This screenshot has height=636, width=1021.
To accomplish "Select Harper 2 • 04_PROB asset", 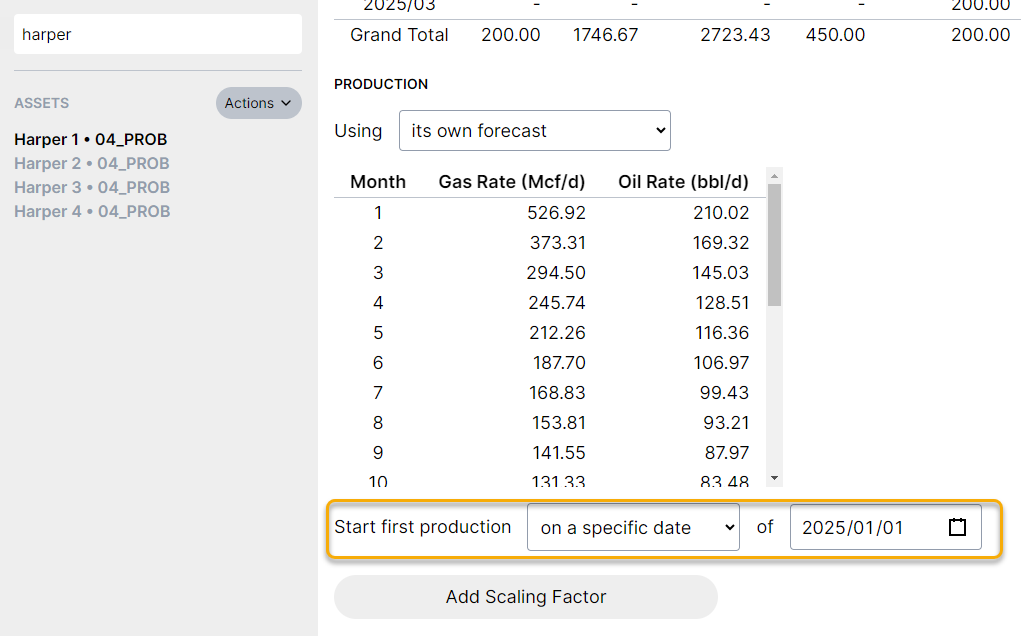I will click(92, 163).
